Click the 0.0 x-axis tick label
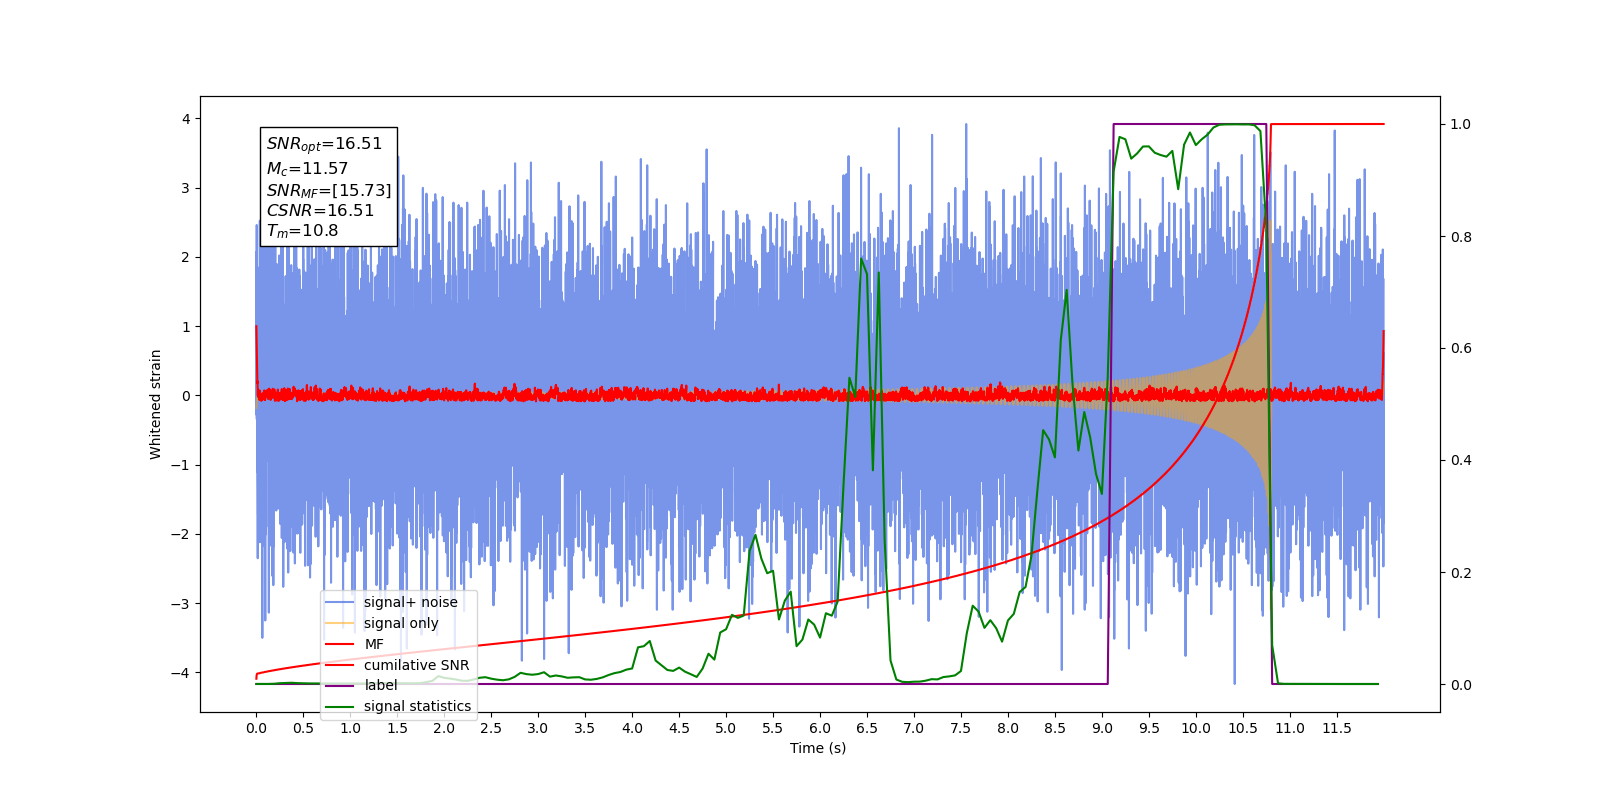This screenshot has height=800, width=1600. coord(256,728)
